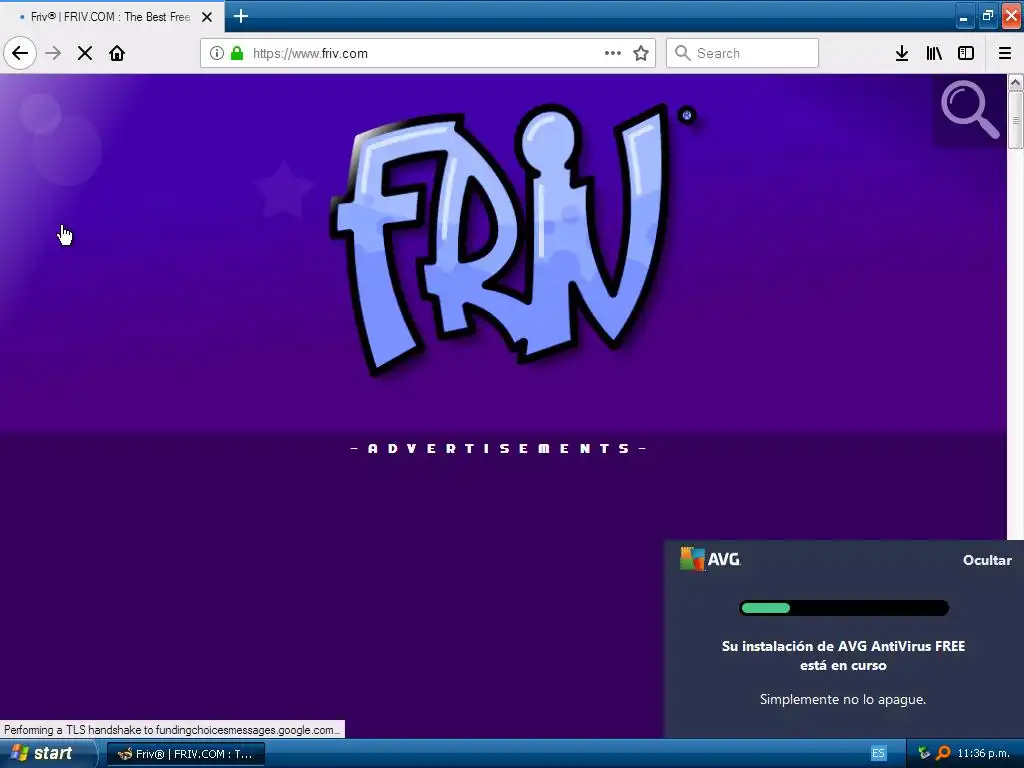
Task: Close the Friv tab
Action: [207, 17]
